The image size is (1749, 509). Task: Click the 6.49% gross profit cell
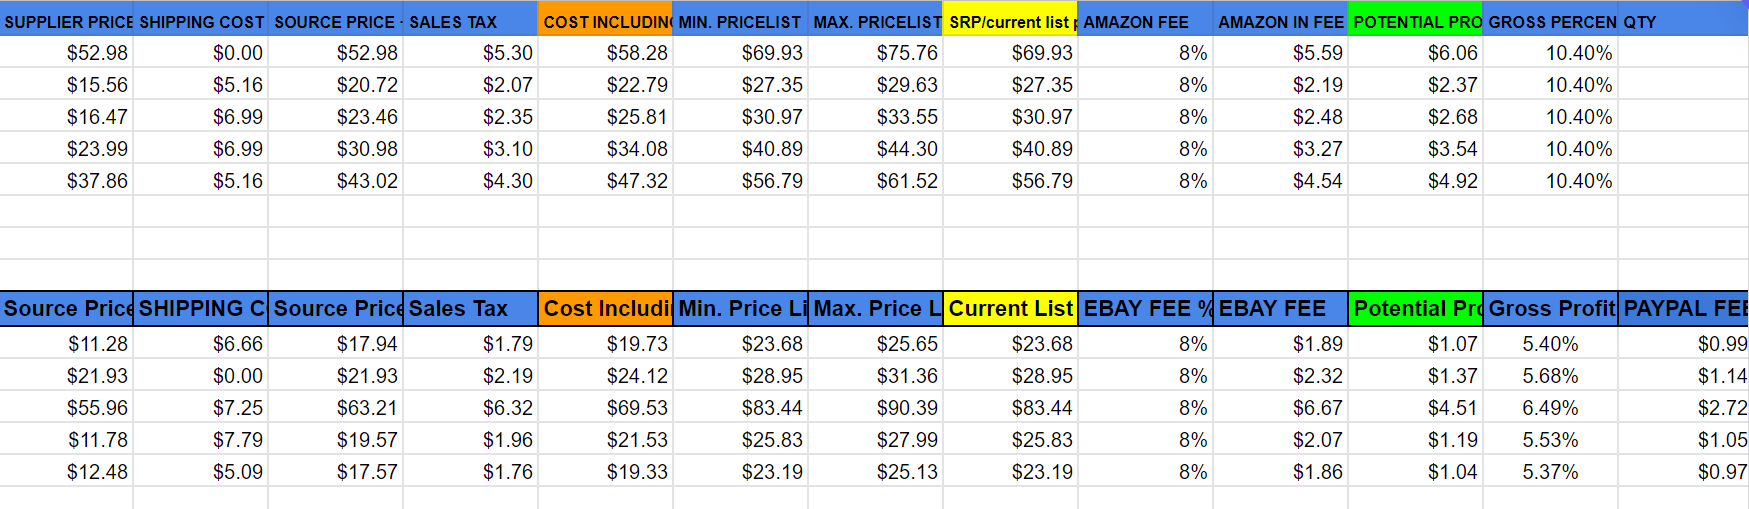[x=1550, y=408]
